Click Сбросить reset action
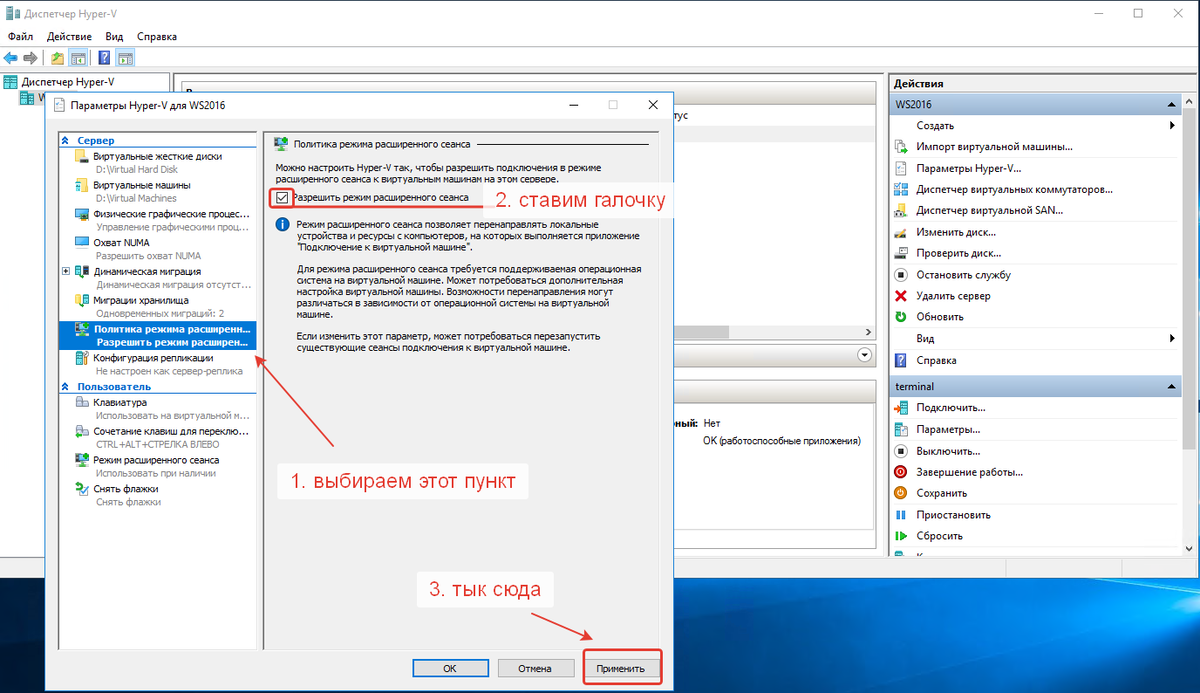Viewport: 1200px width, 693px height. tap(939, 536)
